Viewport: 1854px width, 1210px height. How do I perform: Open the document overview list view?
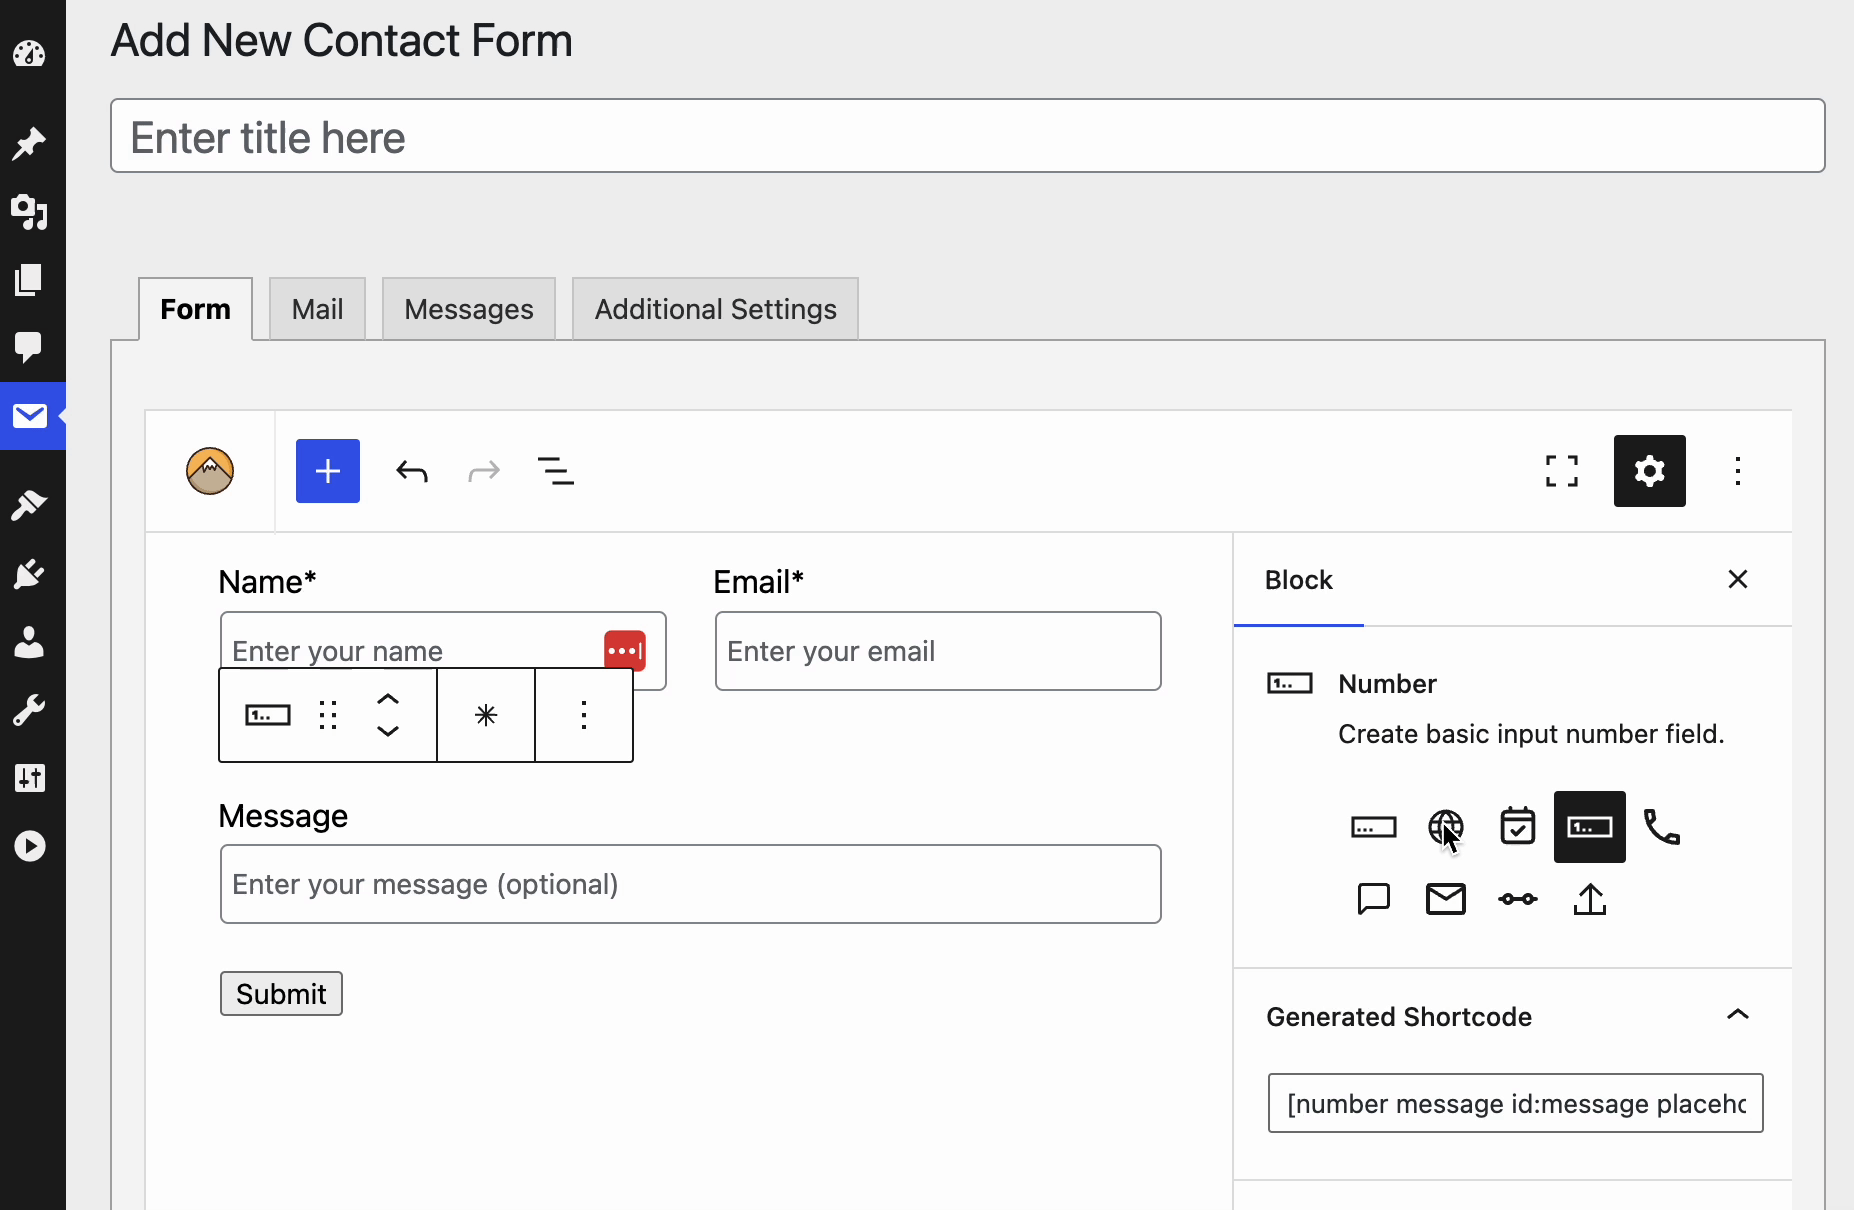pos(556,471)
